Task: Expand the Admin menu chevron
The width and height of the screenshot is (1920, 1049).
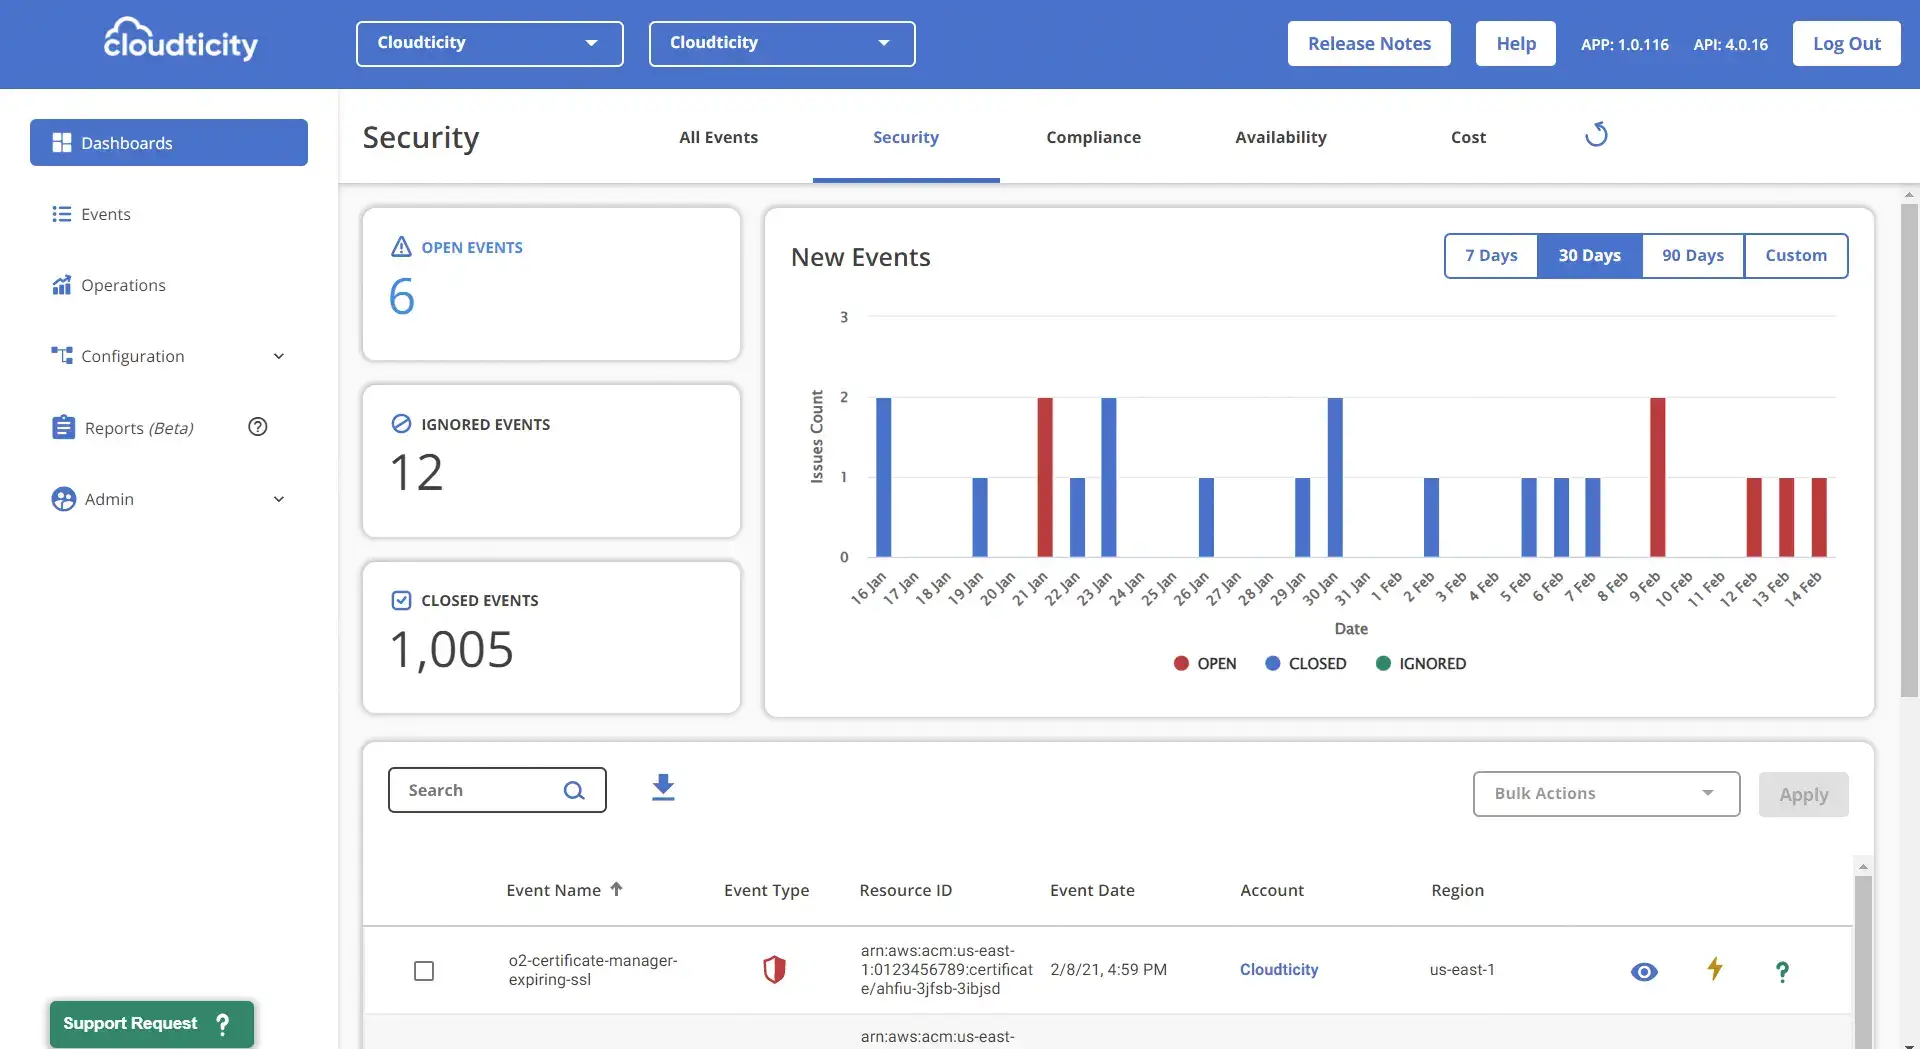Action: pyautogui.click(x=279, y=499)
